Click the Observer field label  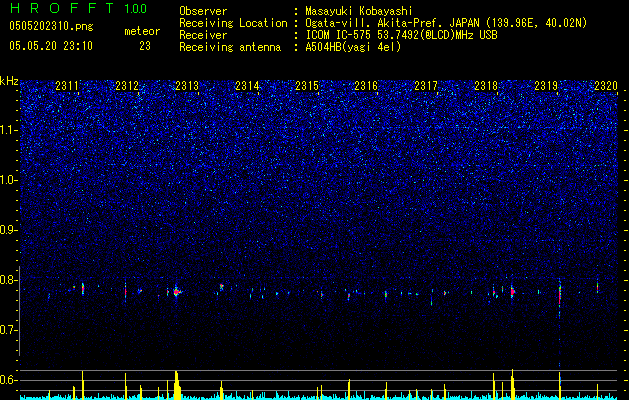(x=203, y=11)
